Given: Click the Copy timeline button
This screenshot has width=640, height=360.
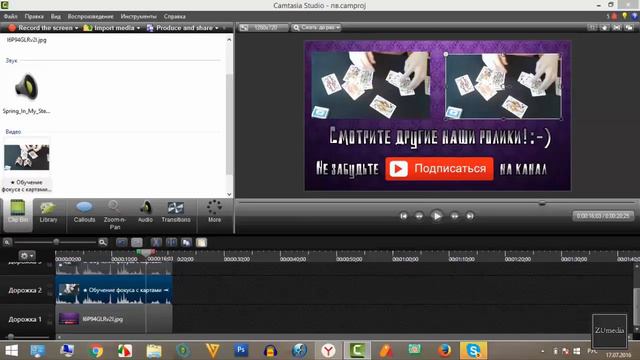Looking at the screenshot, I should 187,242.
